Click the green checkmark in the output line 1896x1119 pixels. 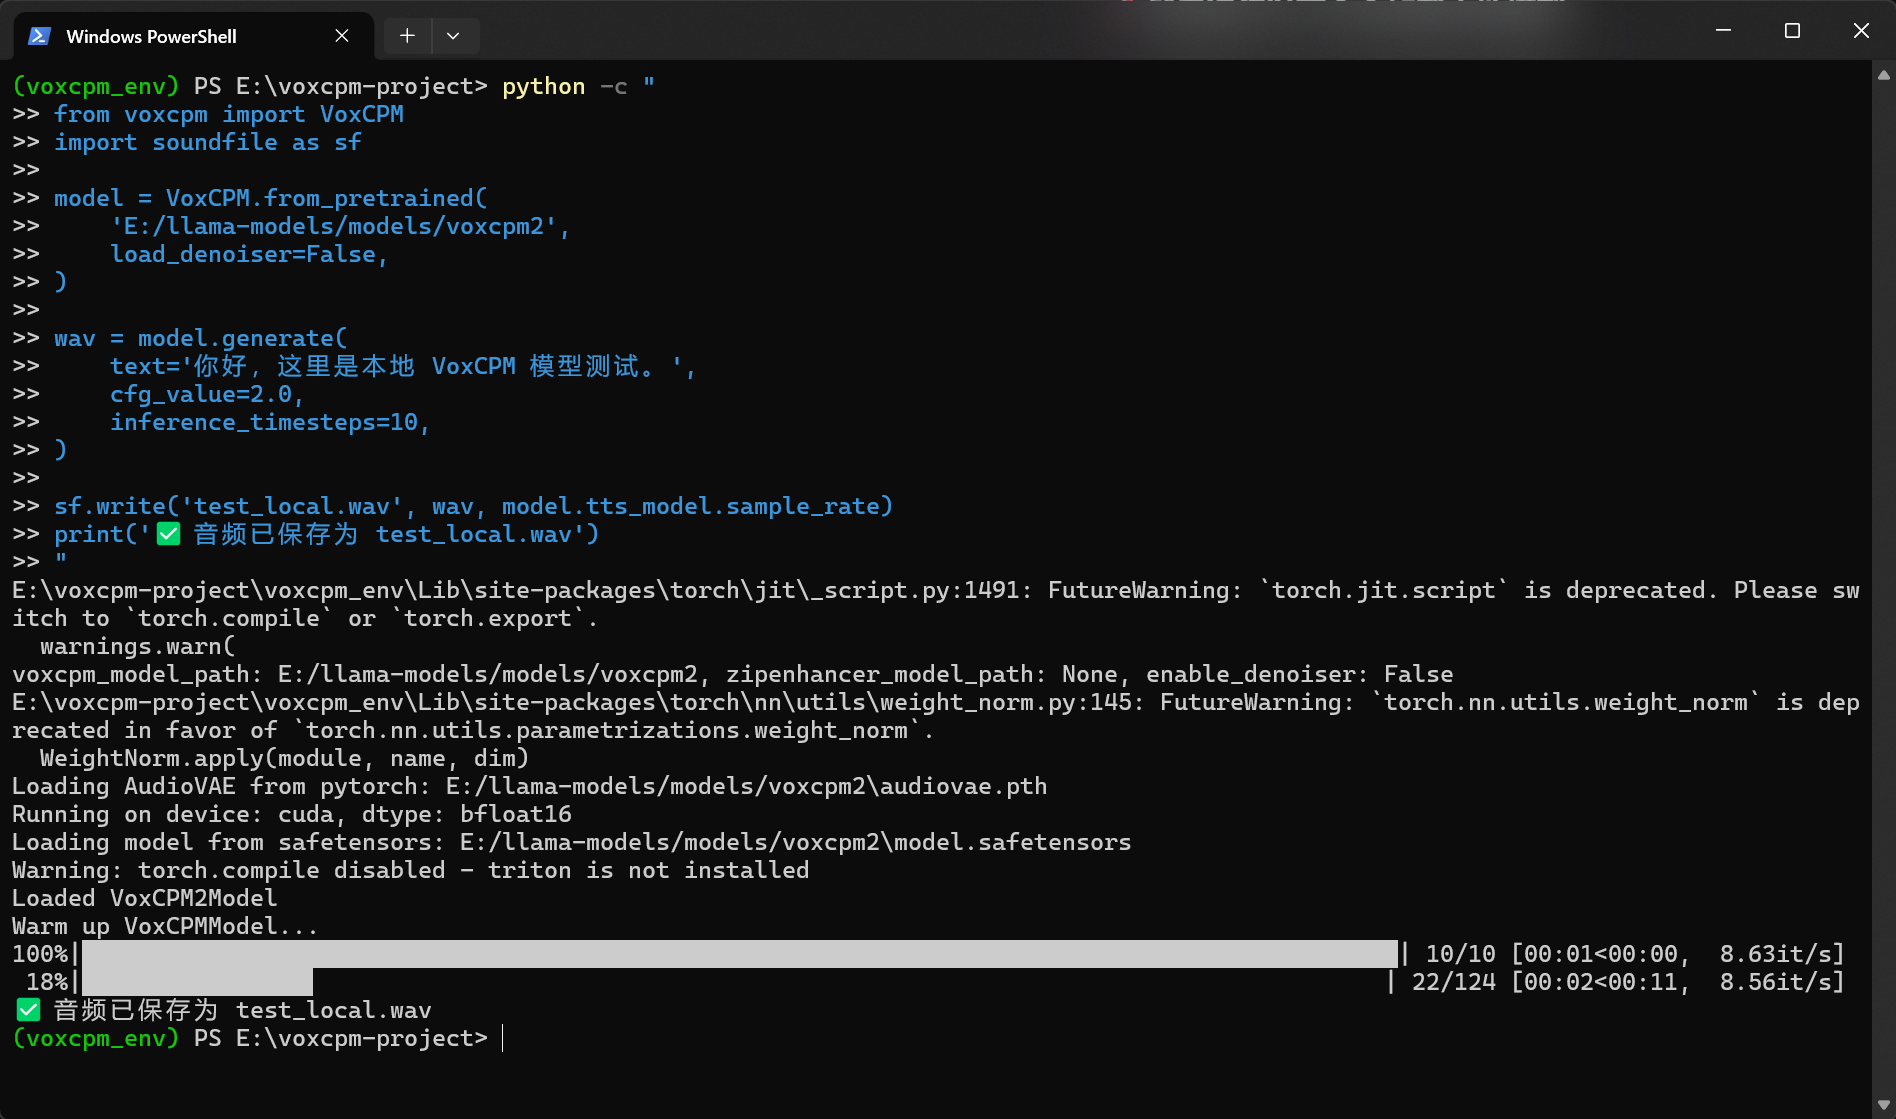[29, 1010]
